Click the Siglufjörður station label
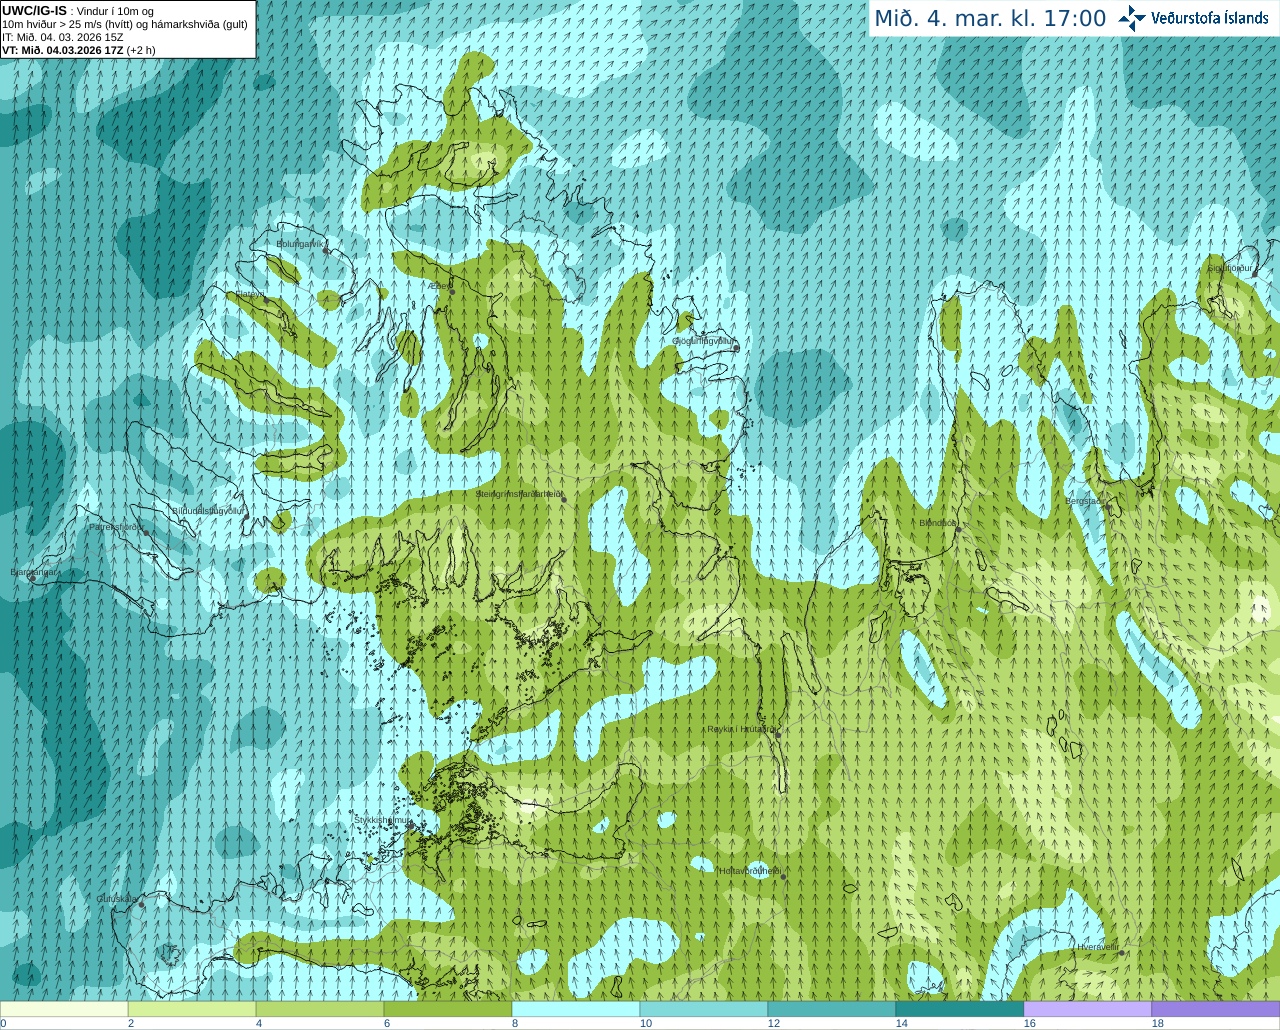Screen dimensions: 1280x1030 (1230, 268)
